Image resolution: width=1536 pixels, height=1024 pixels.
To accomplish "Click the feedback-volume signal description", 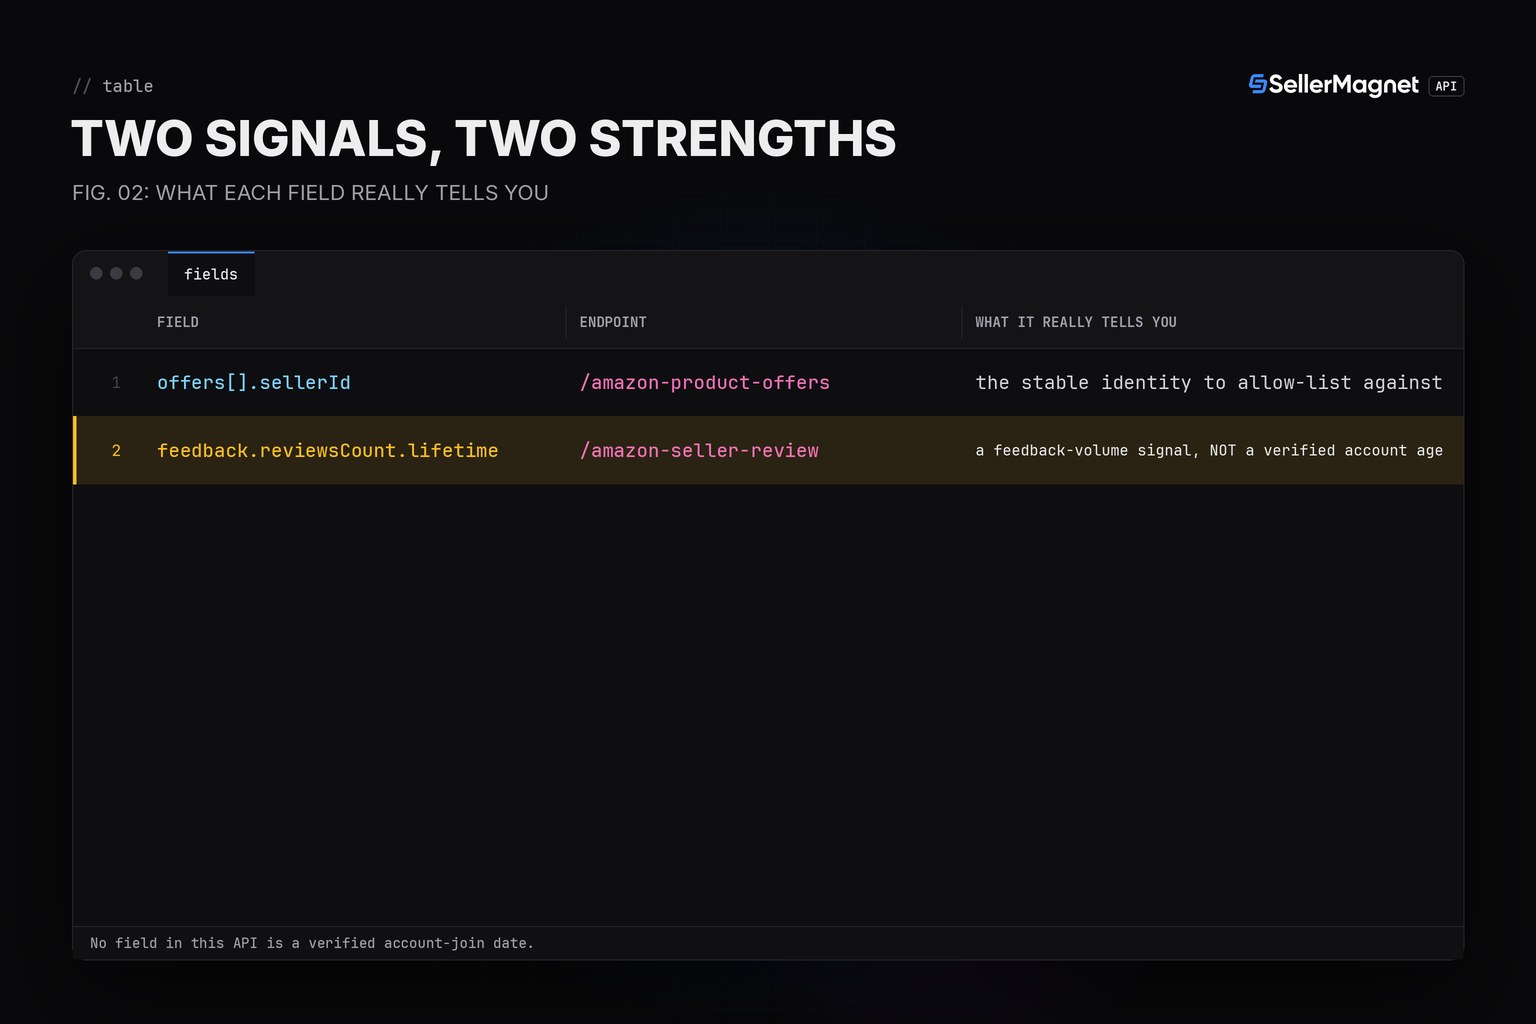I will coord(1209,451).
